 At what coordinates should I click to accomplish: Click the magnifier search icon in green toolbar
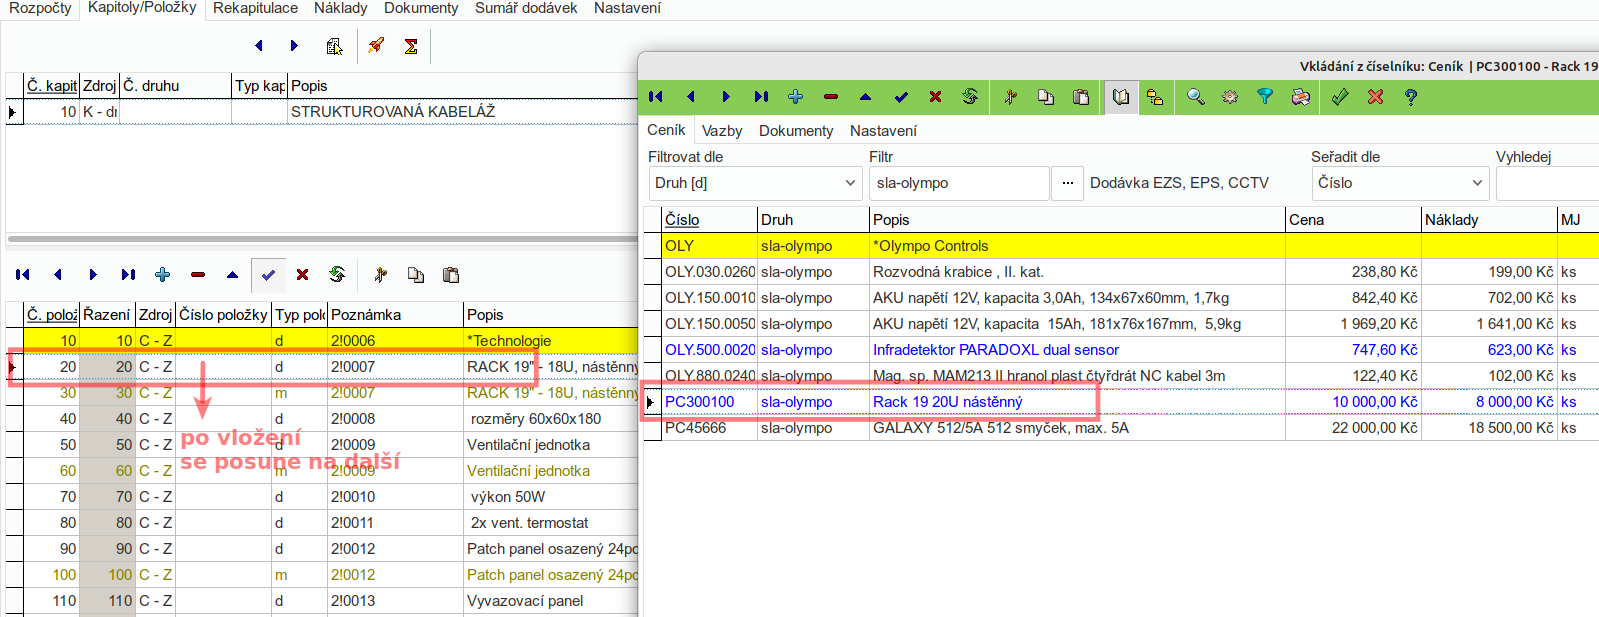click(x=1195, y=97)
